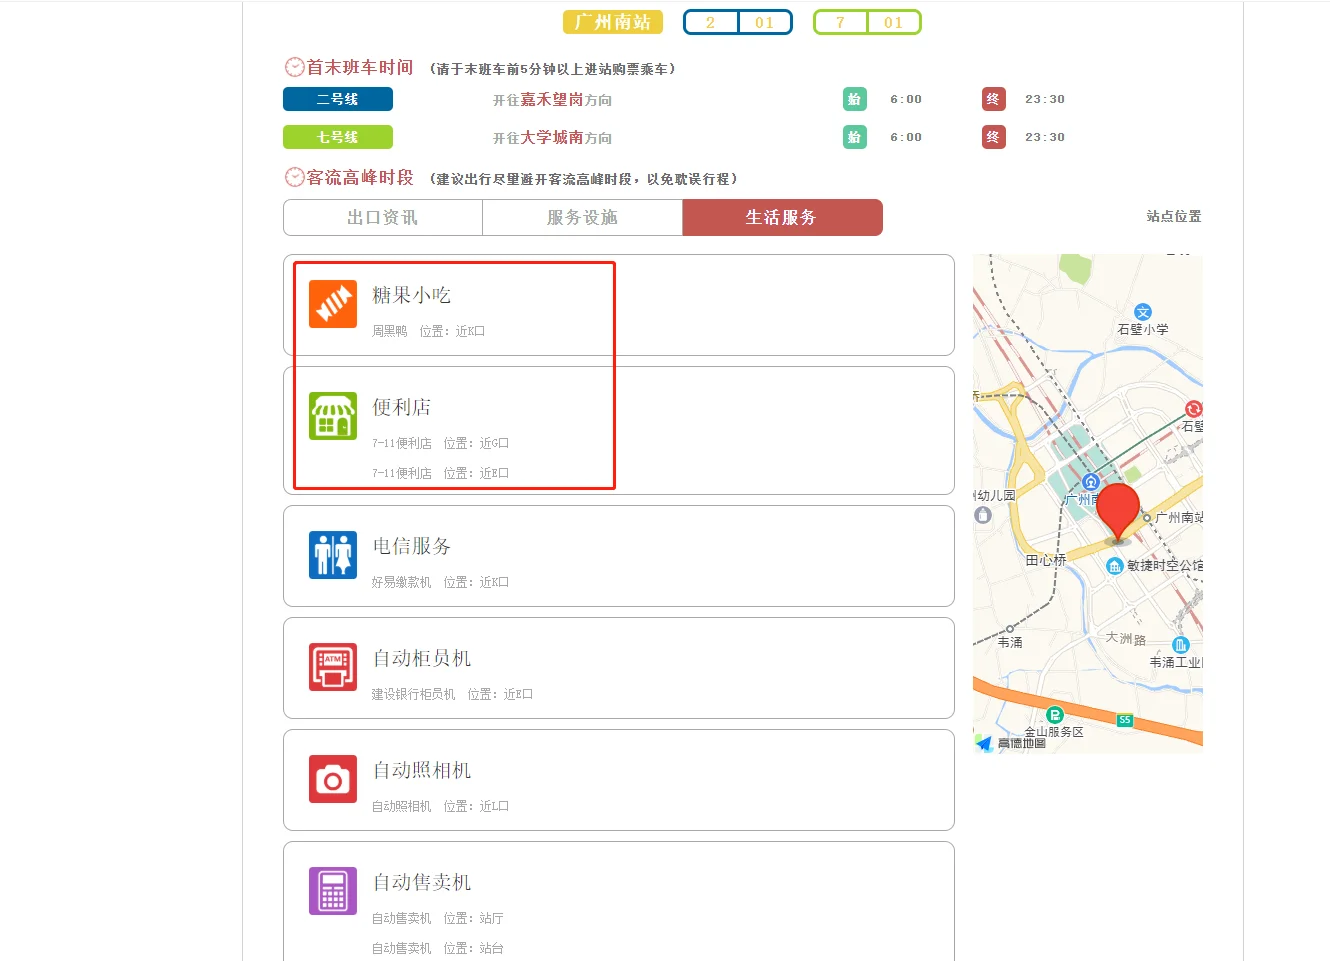Click the yellow 广州南站 station badge

613,21
